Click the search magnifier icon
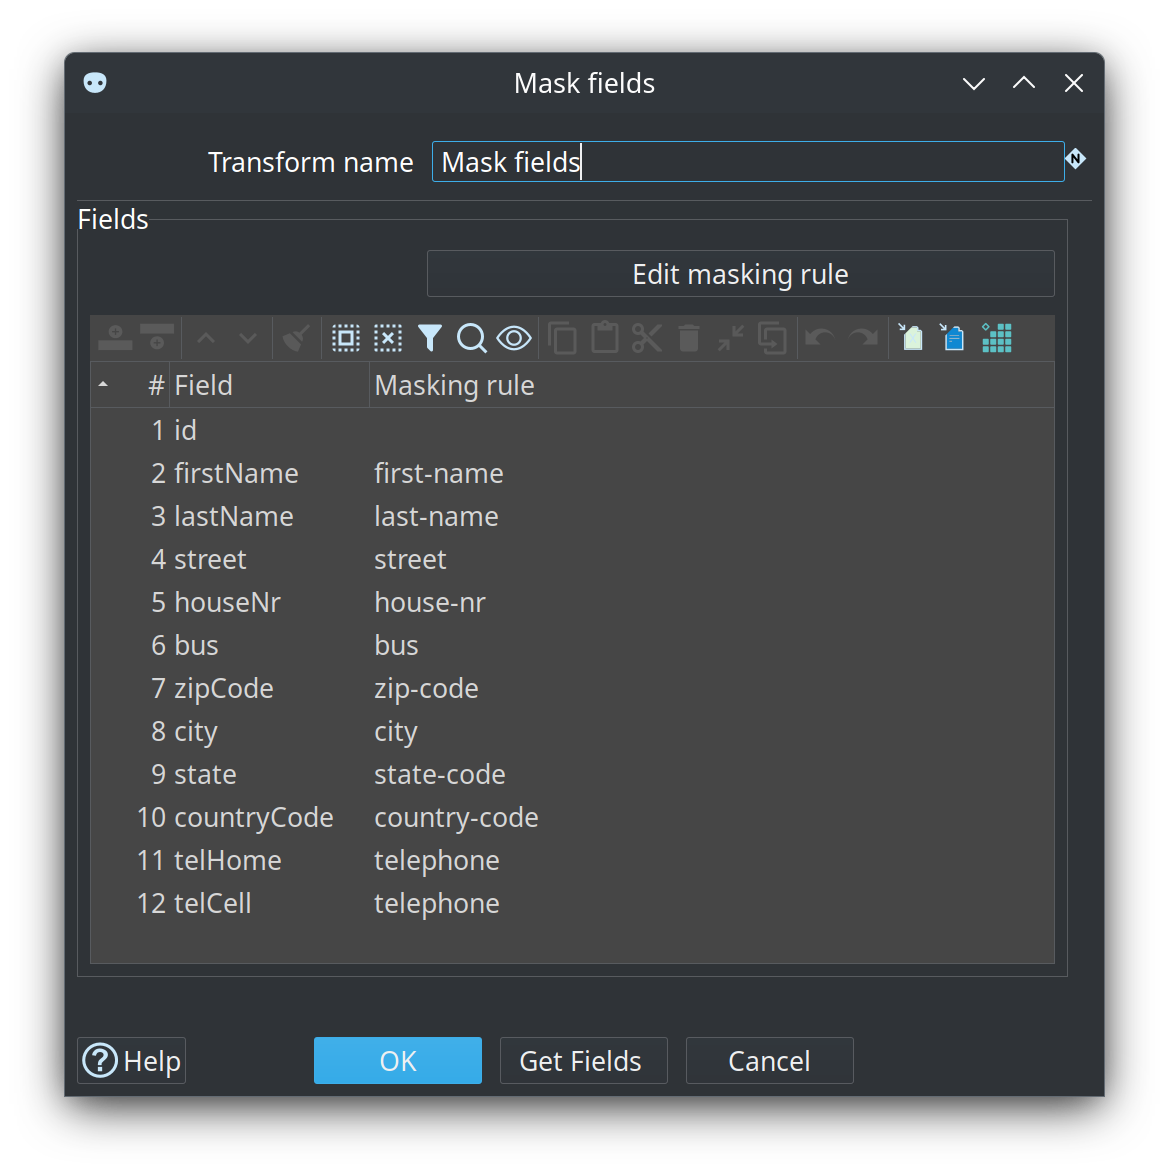Screen dimensions: 1169x1173 [x=471, y=338]
